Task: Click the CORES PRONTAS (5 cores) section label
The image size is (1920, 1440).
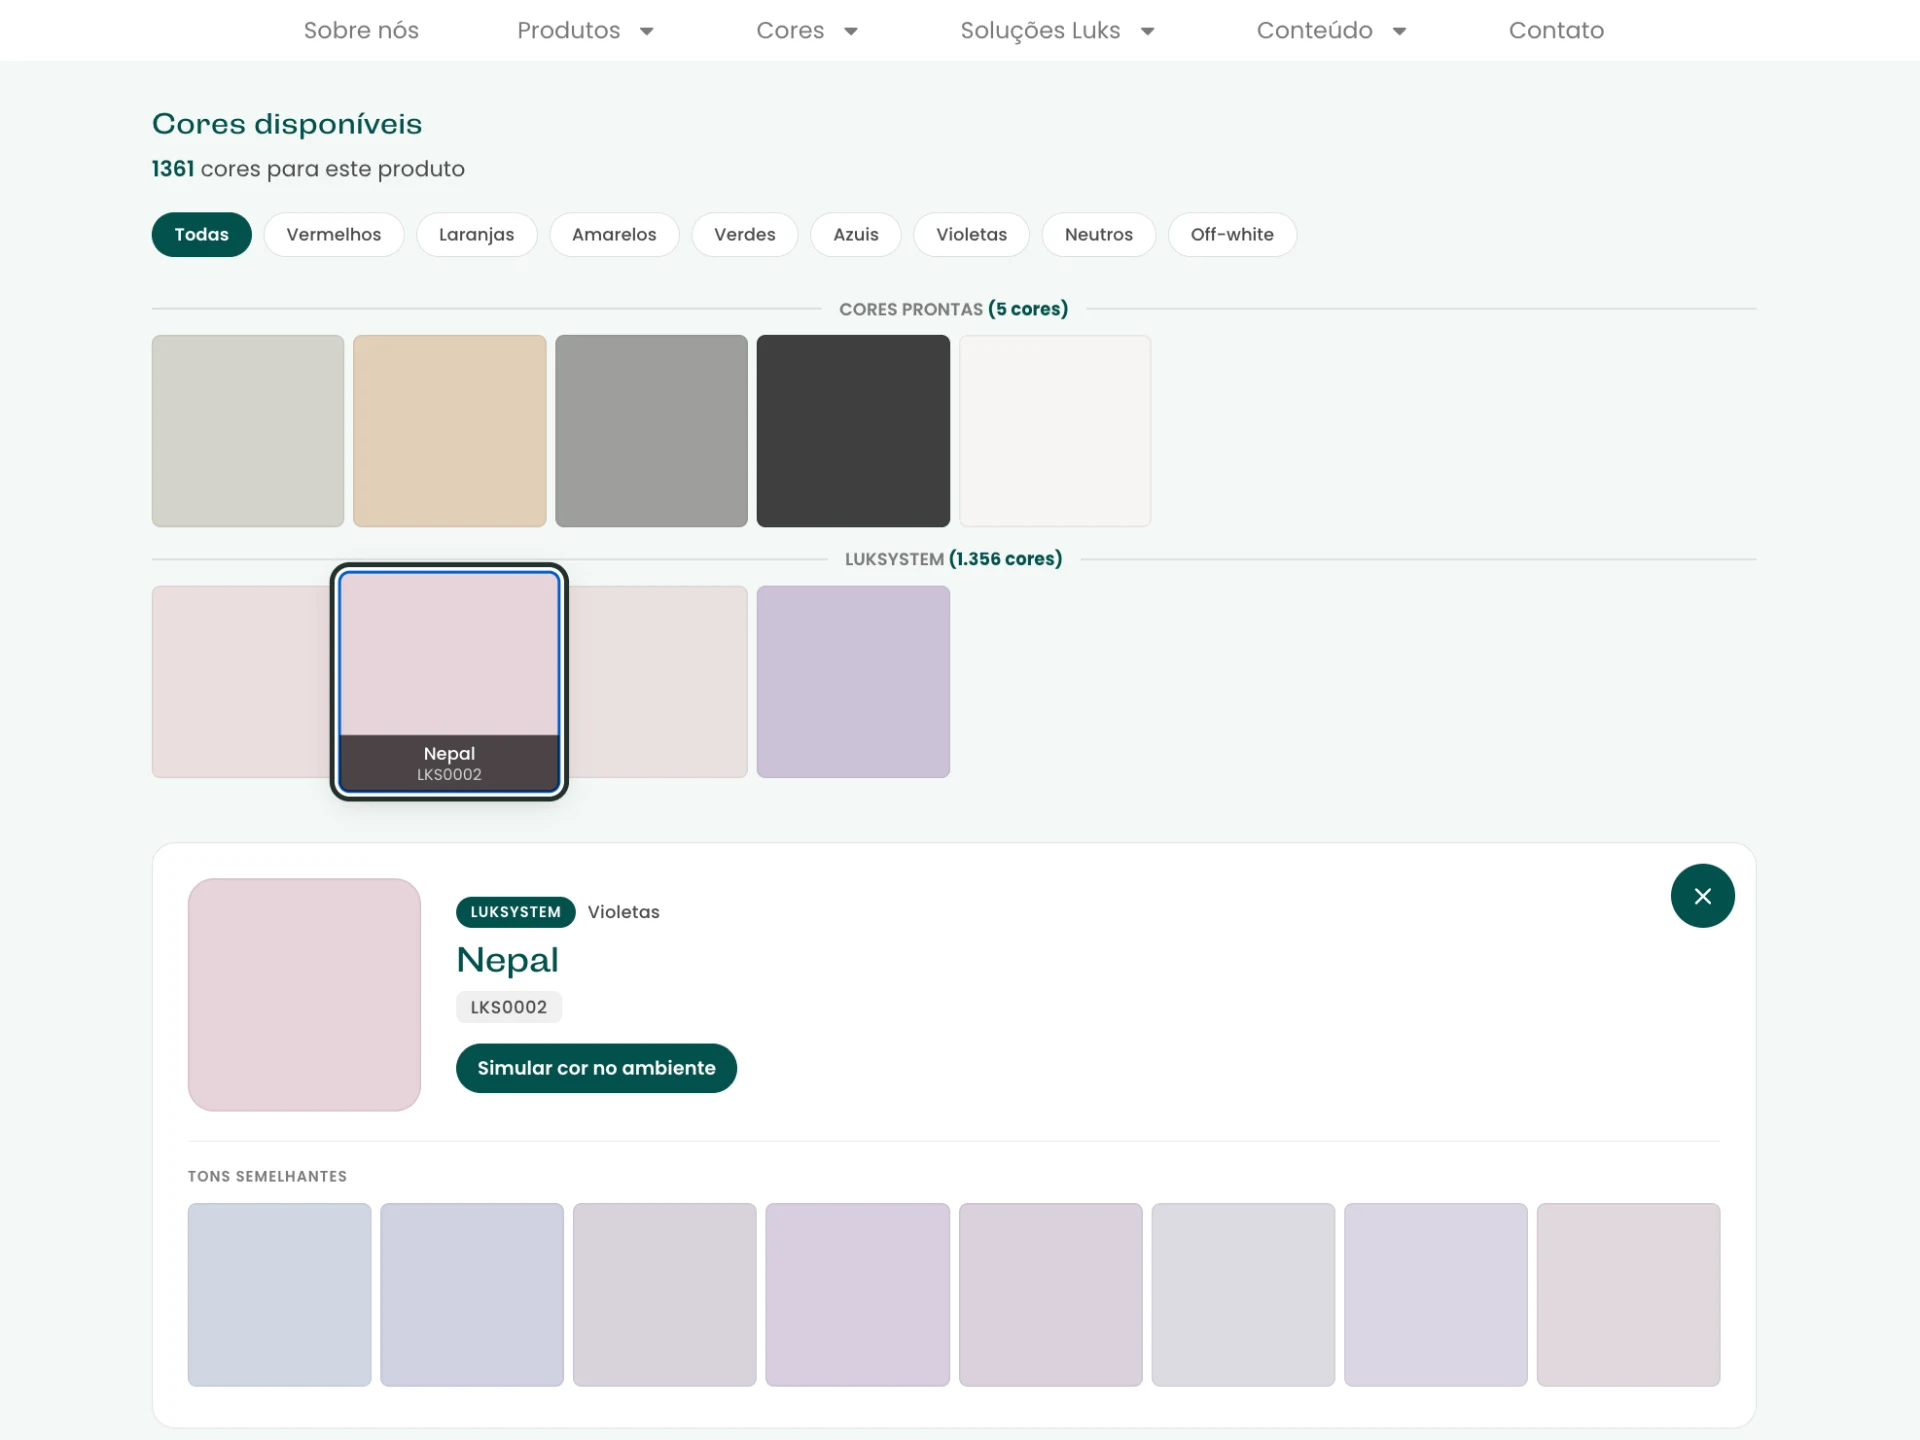Action: point(953,309)
